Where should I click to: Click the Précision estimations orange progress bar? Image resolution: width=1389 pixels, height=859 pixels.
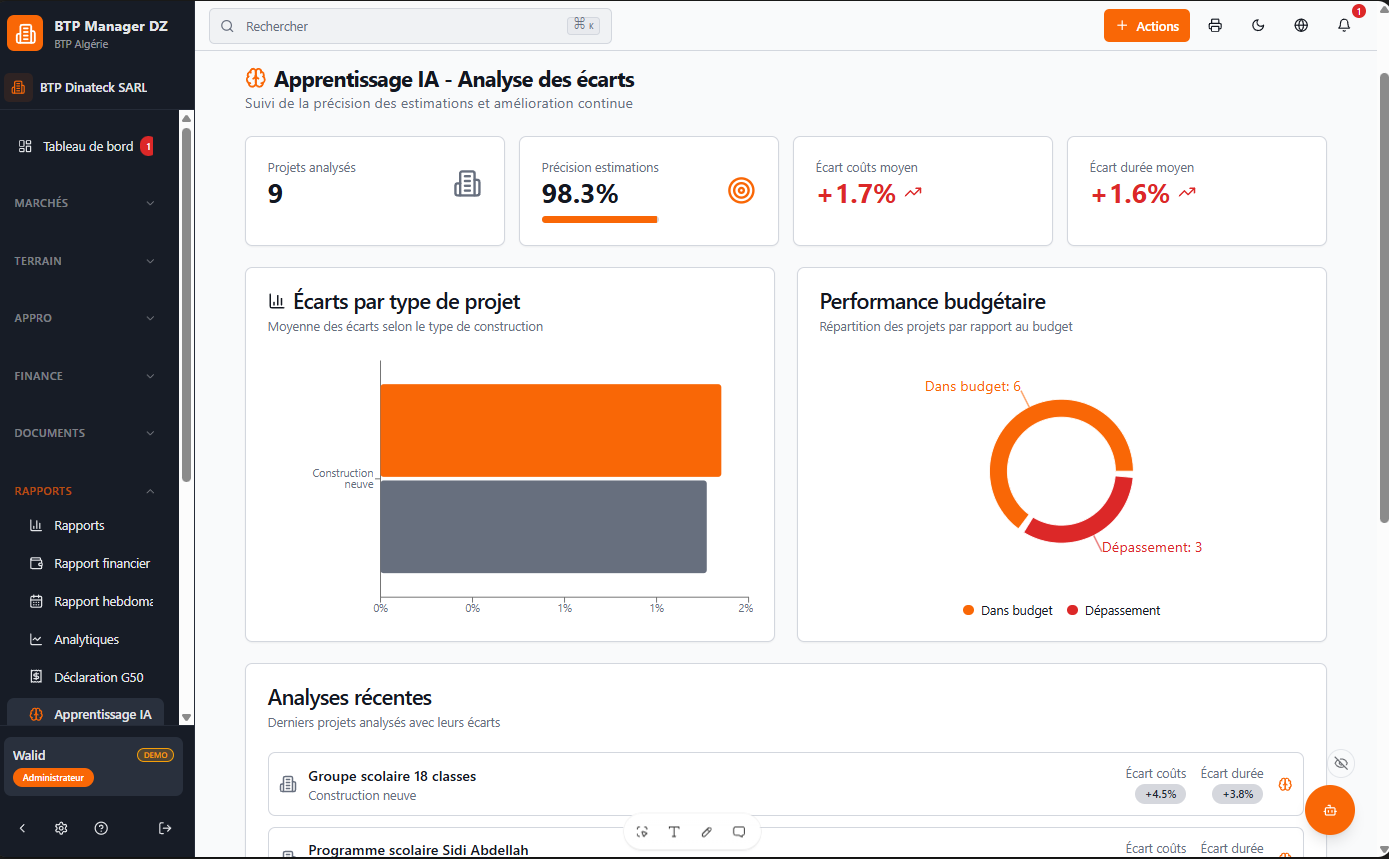pyautogui.click(x=600, y=219)
